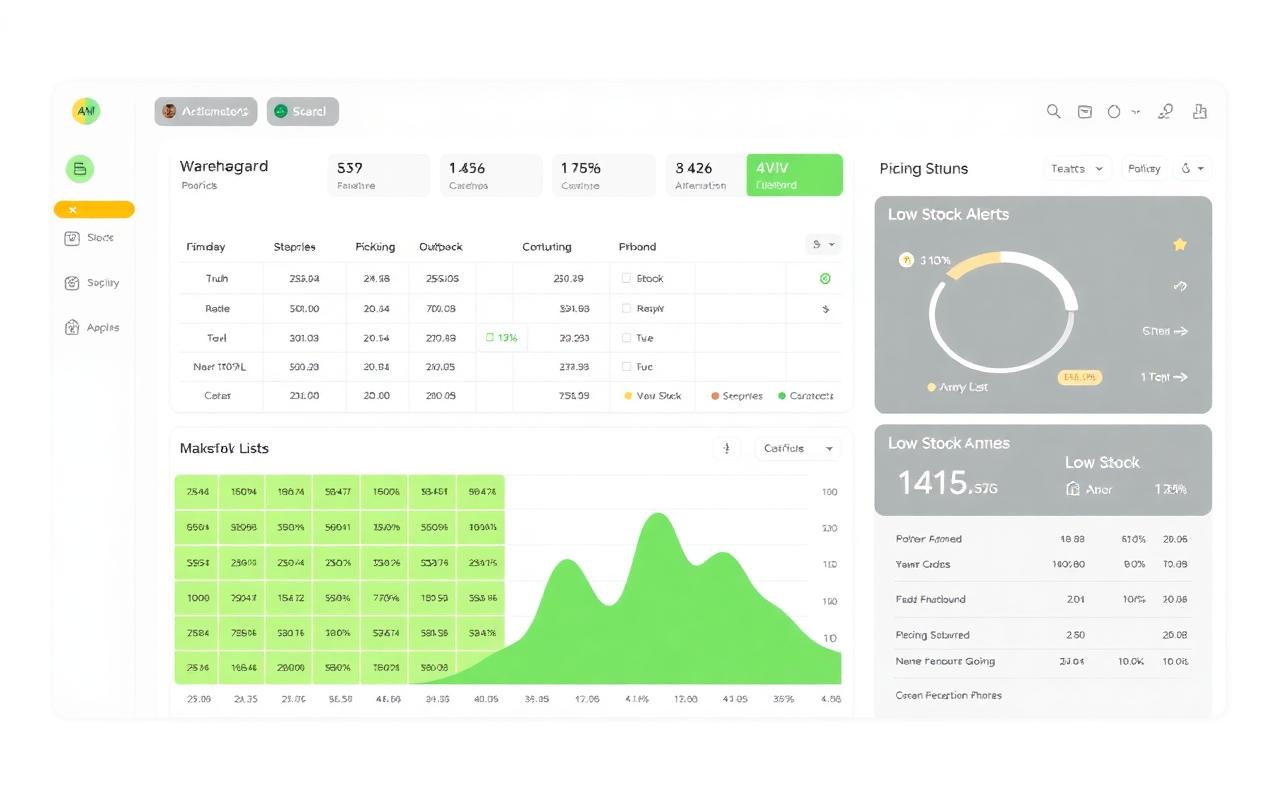Viewport: 1280px width, 800px height.
Task: Expand the Teatts dropdown
Action: (x=1077, y=169)
